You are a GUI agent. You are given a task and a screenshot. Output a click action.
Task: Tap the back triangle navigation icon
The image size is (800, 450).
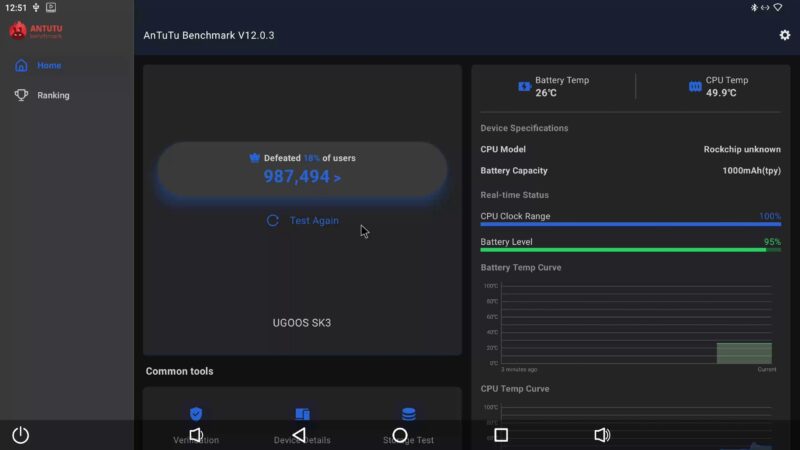[x=299, y=435]
